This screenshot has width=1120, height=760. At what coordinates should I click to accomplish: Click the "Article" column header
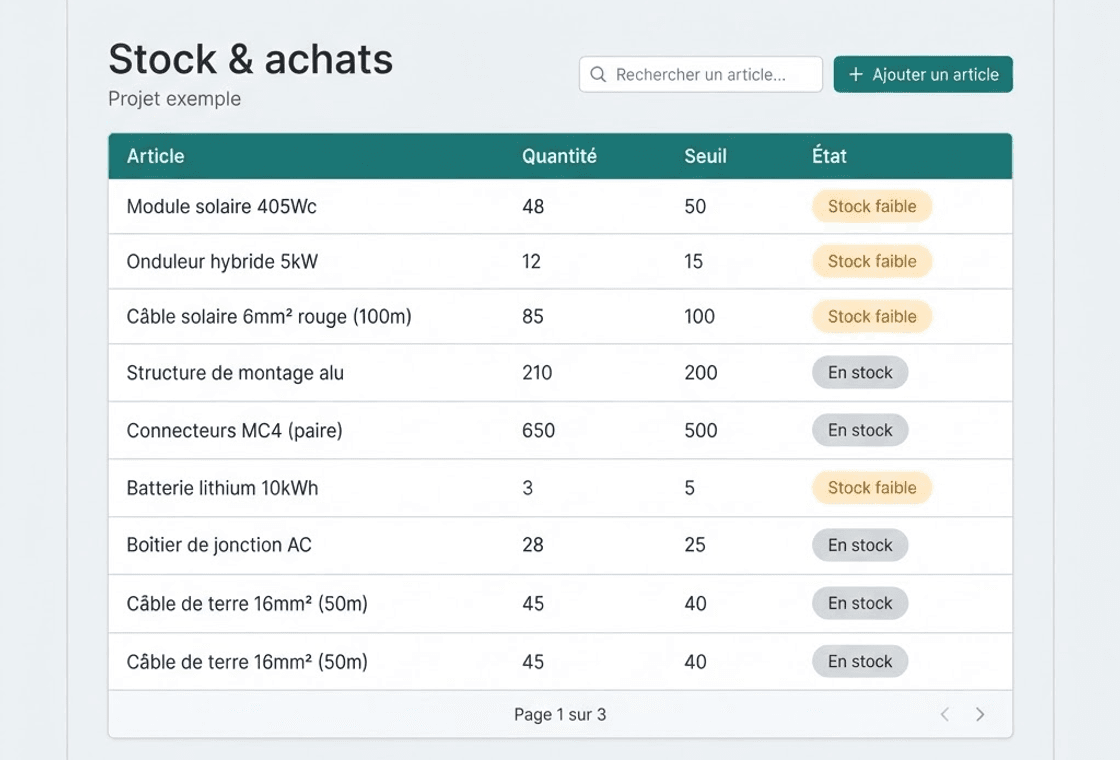(155, 156)
